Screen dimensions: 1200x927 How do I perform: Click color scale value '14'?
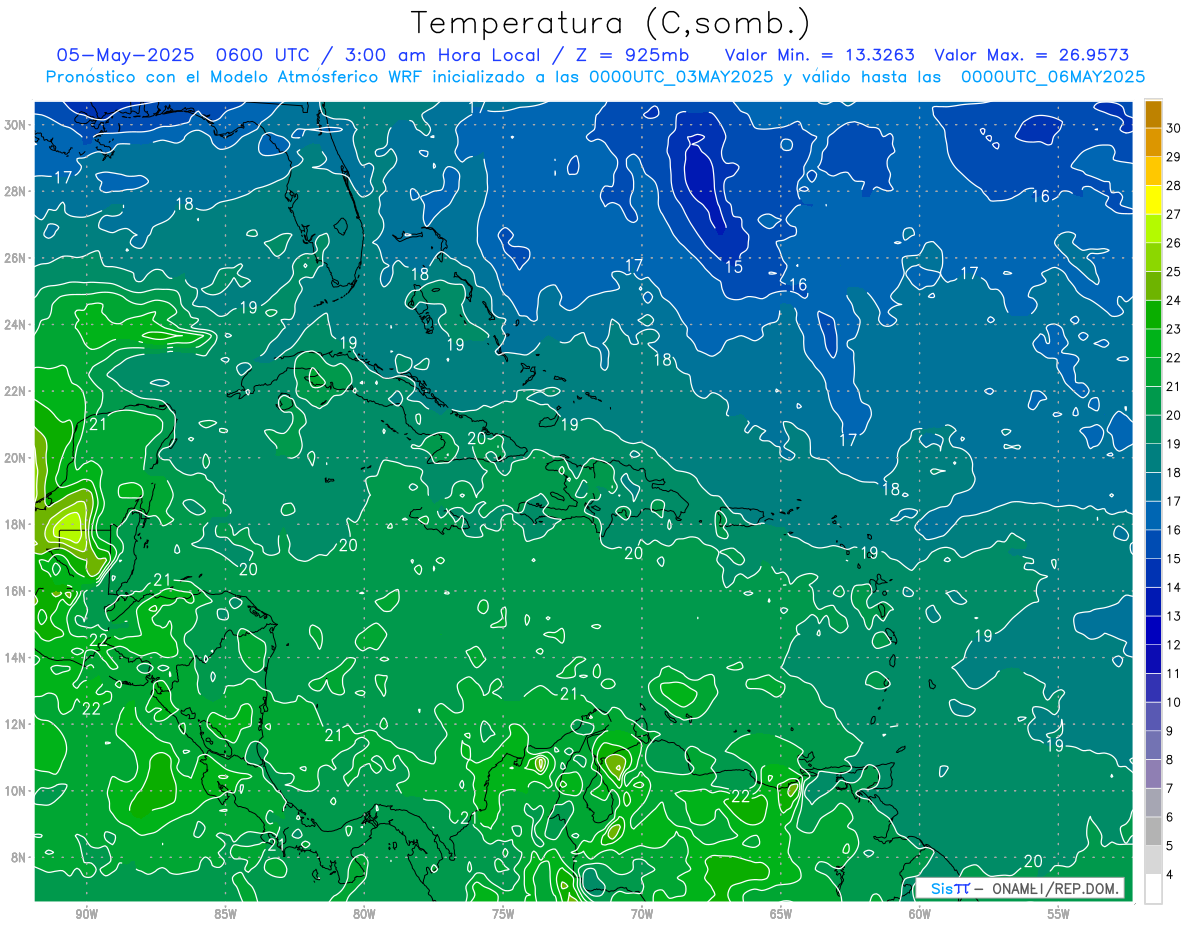click(1174, 587)
